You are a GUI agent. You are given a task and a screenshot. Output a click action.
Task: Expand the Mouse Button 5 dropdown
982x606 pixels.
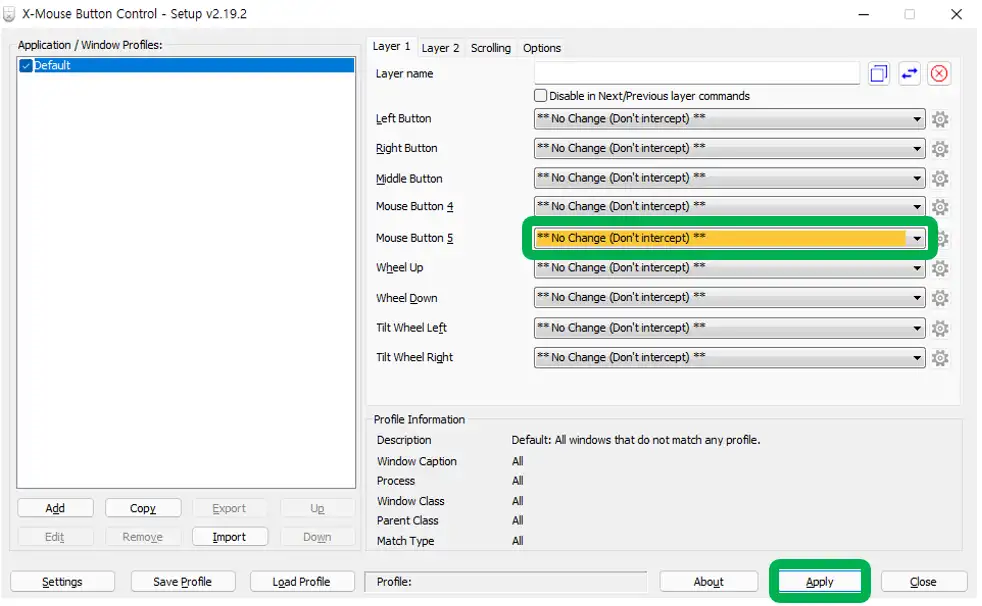(x=916, y=239)
